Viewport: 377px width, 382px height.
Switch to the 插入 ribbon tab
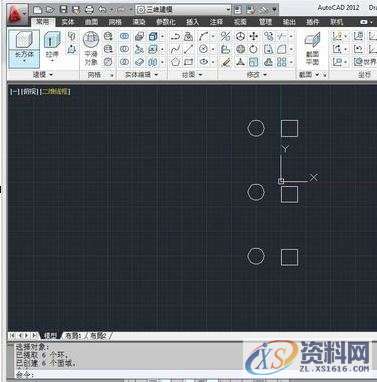click(x=192, y=22)
